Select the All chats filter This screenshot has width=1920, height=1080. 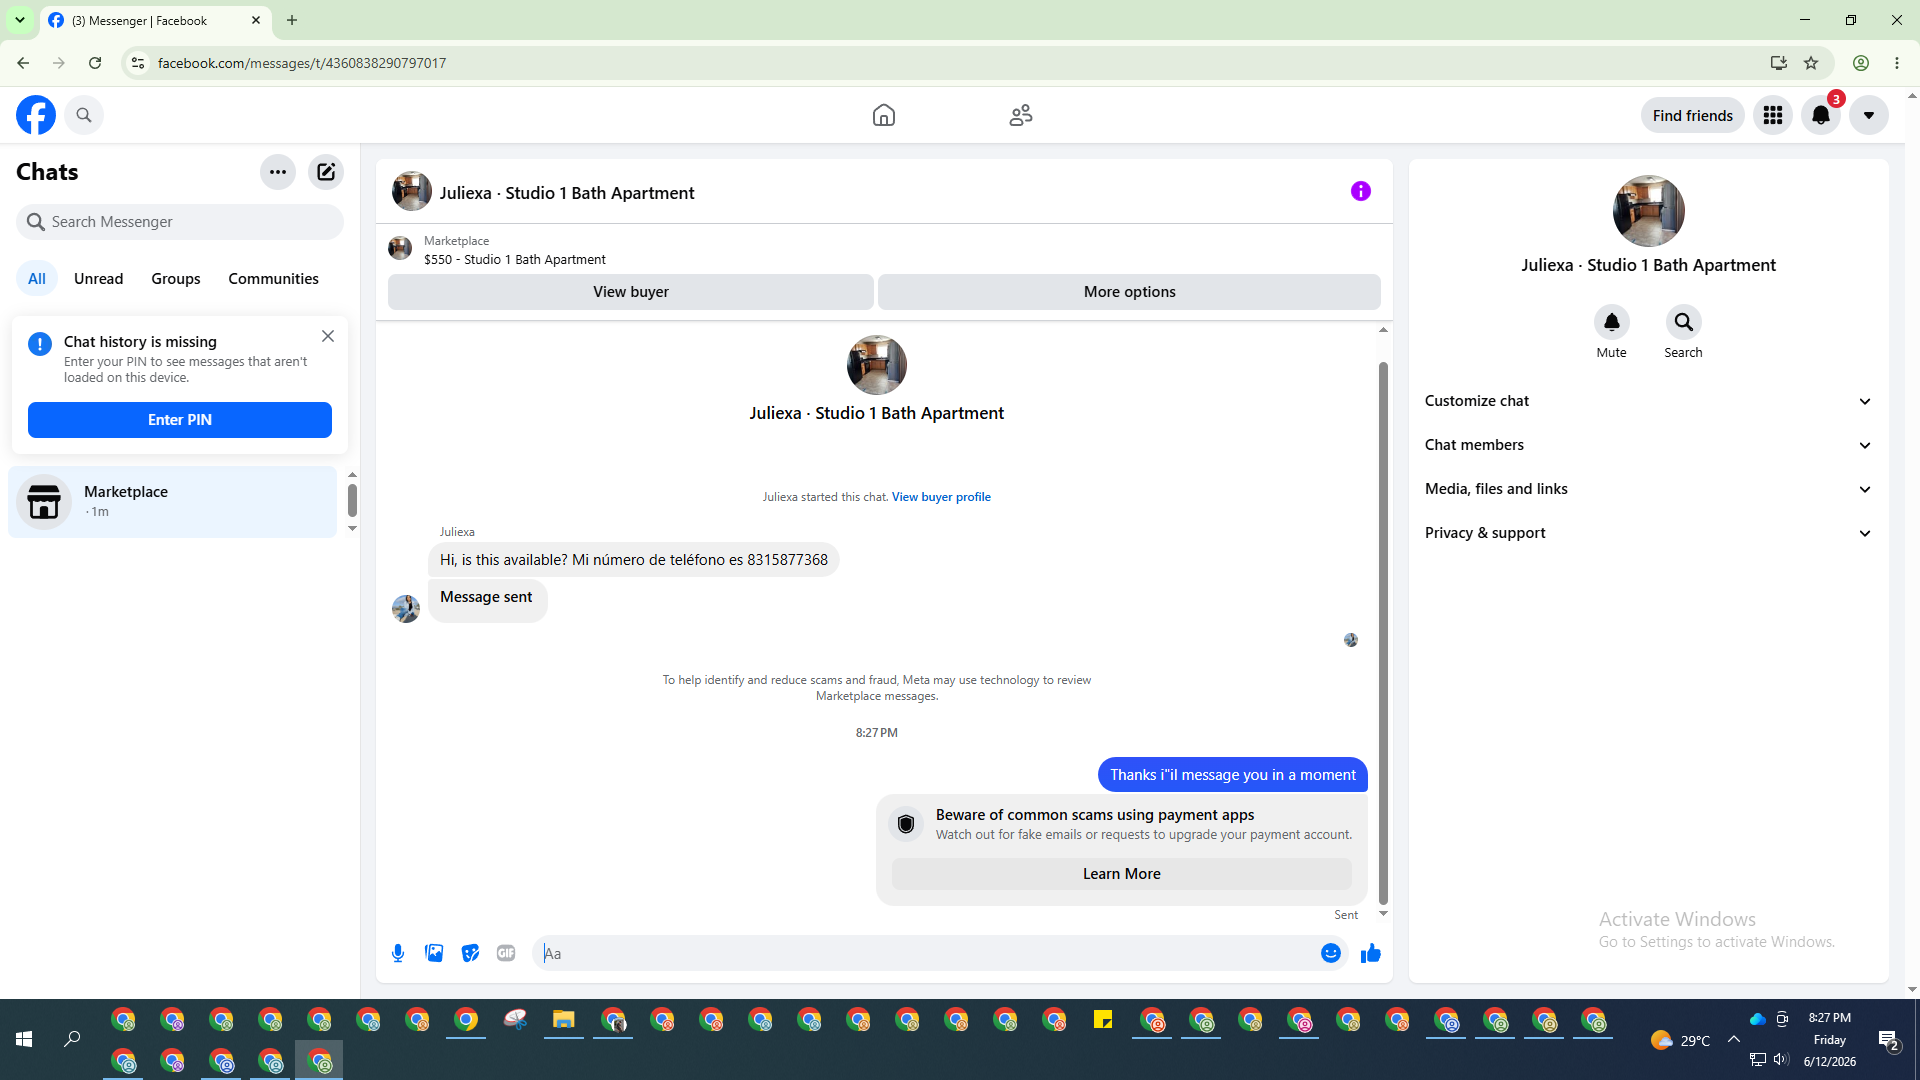pos(37,279)
